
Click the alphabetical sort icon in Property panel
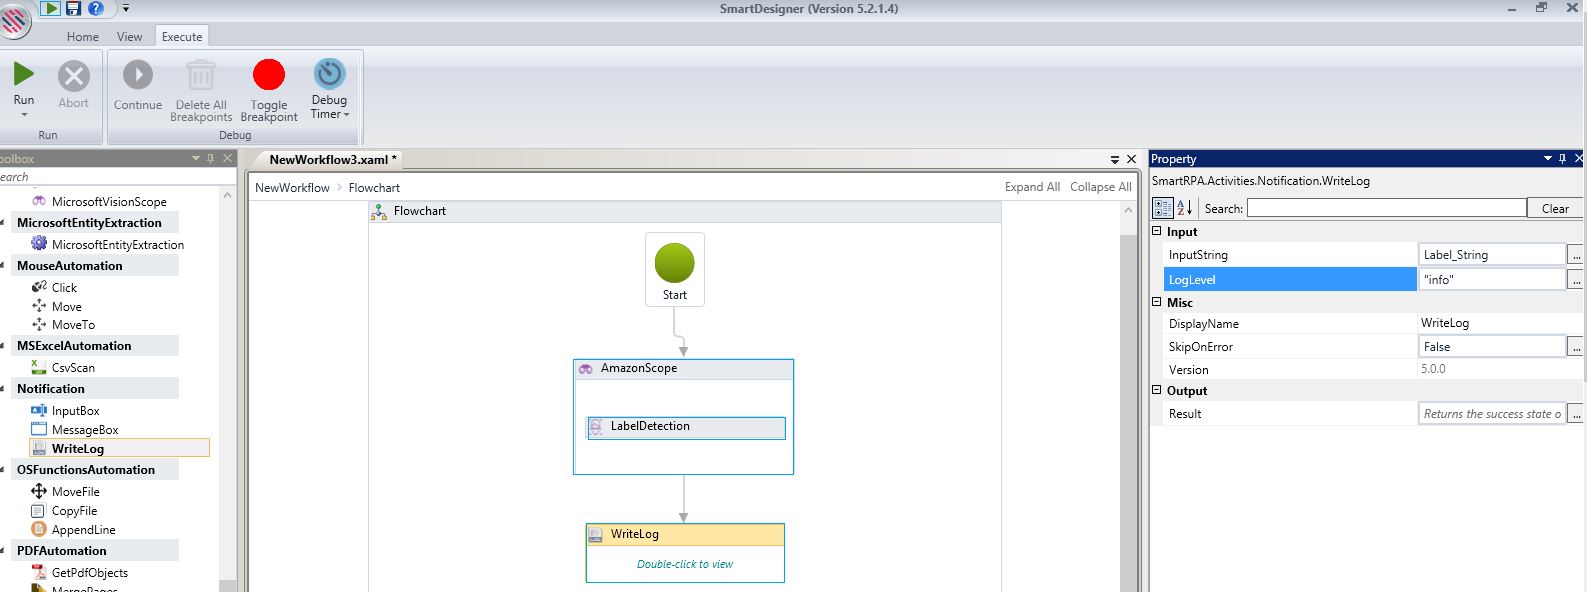[x=1185, y=208]
